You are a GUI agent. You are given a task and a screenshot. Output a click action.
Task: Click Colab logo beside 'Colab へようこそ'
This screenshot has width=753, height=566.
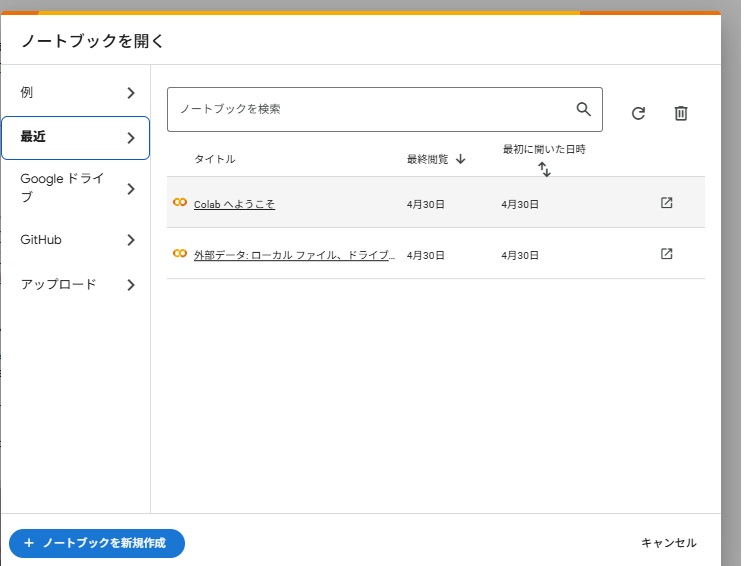pyautogui.click(x=180, y=202)
